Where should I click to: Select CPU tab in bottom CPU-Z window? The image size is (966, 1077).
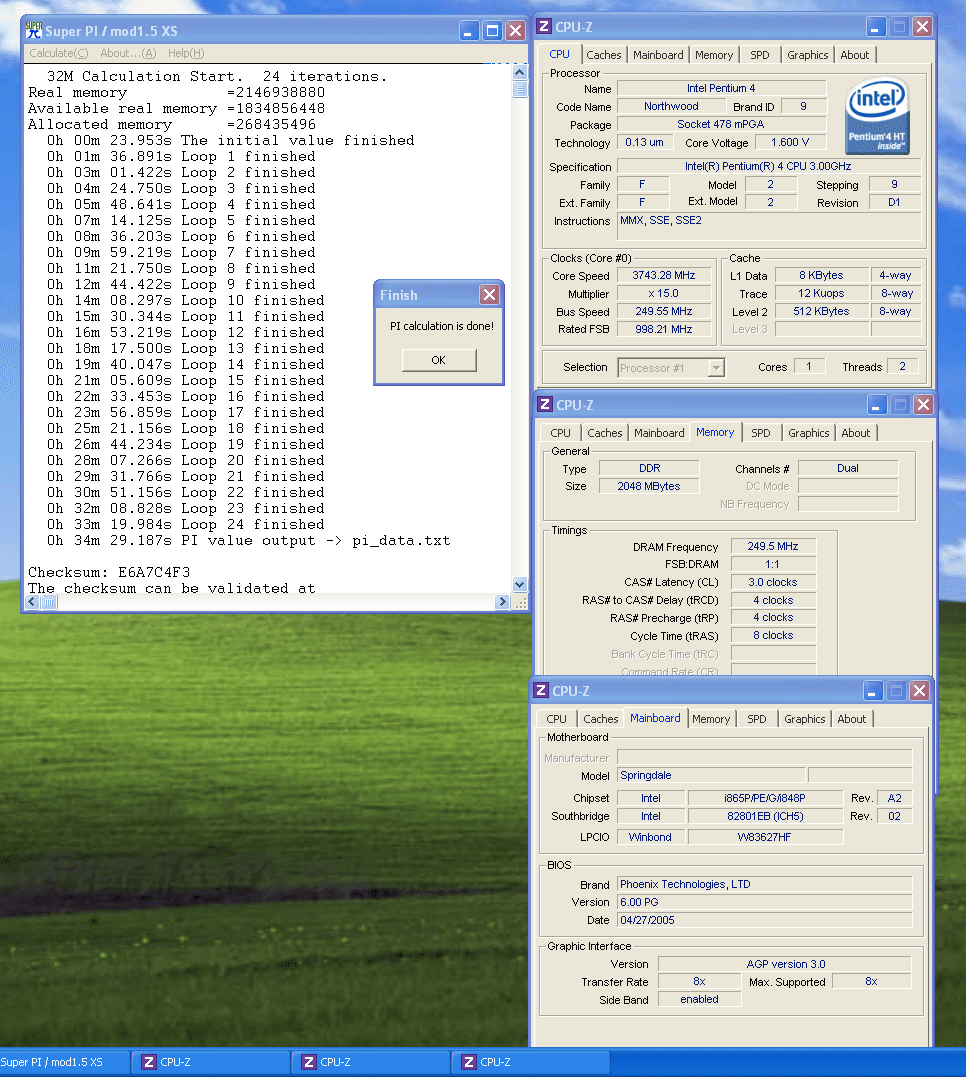pos(557,718)
